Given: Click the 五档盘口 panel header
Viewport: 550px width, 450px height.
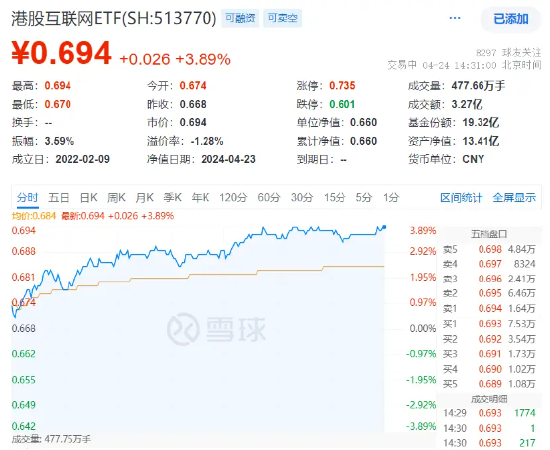Looking at the screenshot, I should click(489, 234).
